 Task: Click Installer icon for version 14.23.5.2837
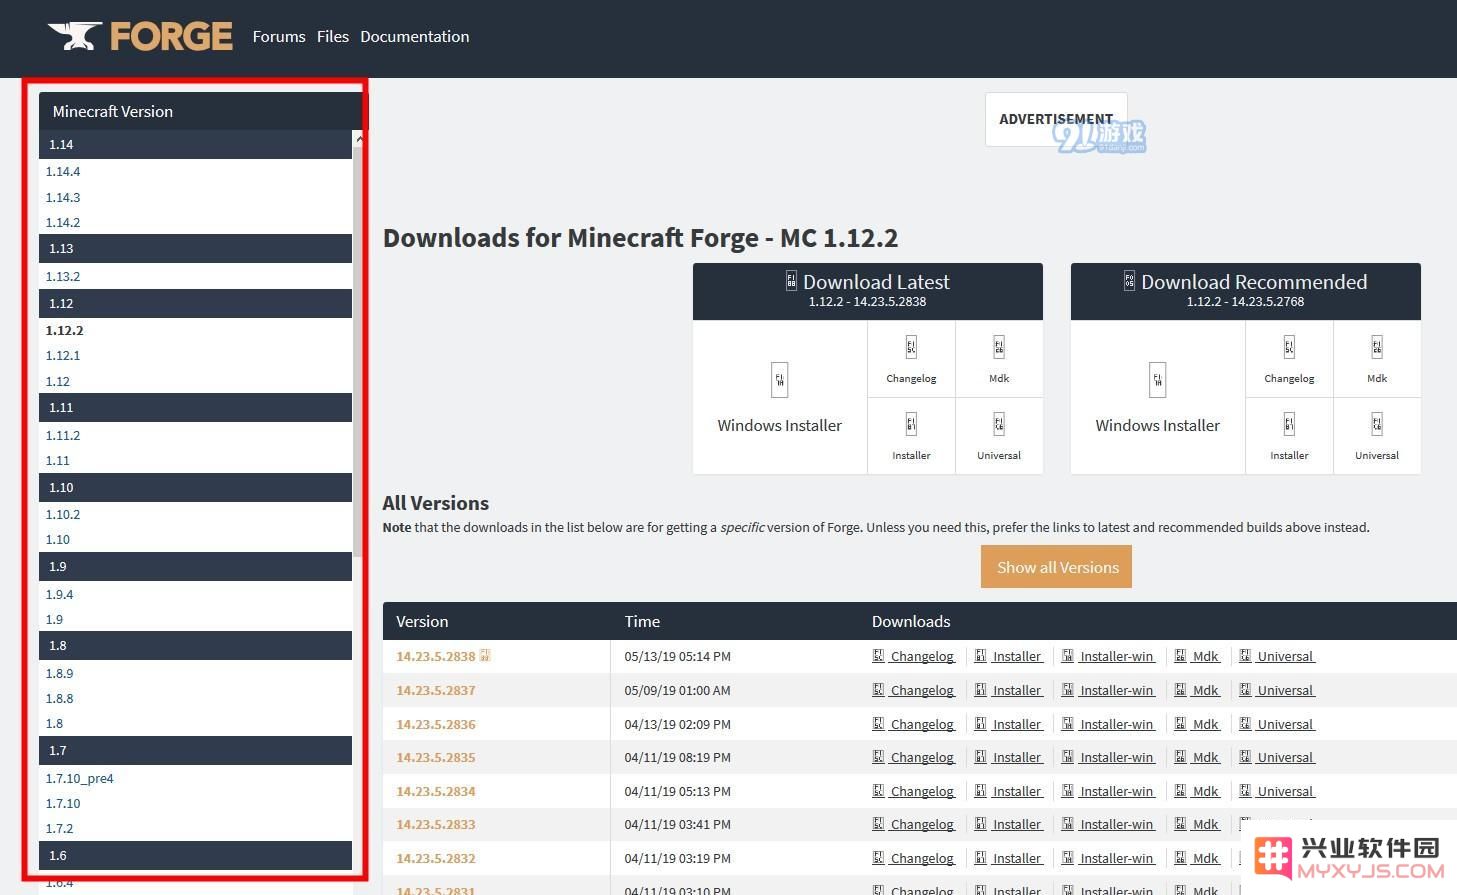click(980, 690)
